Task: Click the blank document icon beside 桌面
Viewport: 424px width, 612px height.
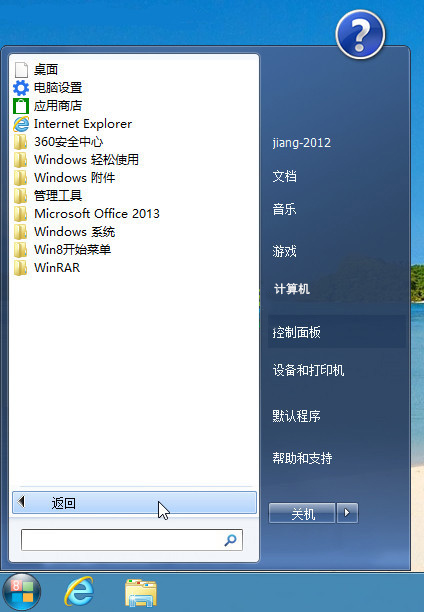Action: [21, 70]
